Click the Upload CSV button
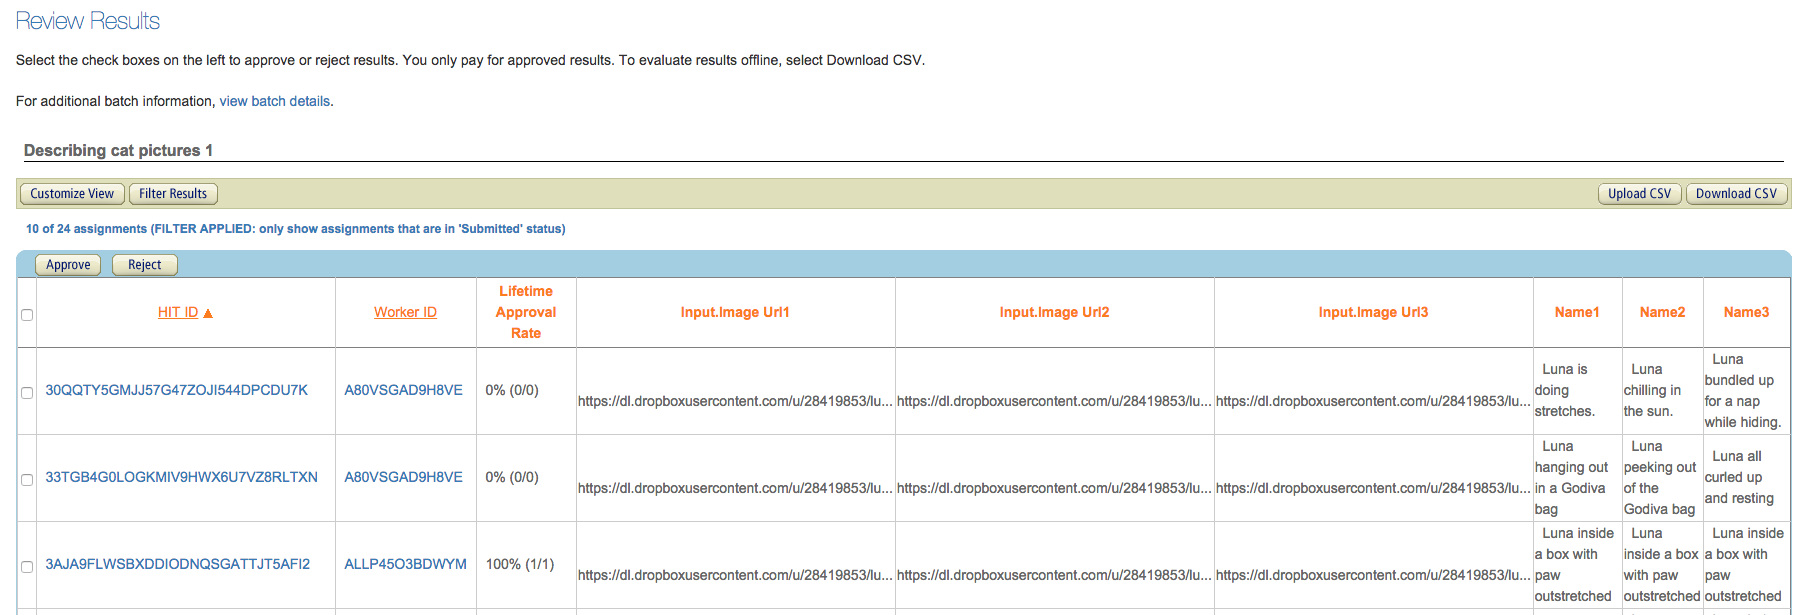This screenshot has width=1801, height=615. (1639, 194)
